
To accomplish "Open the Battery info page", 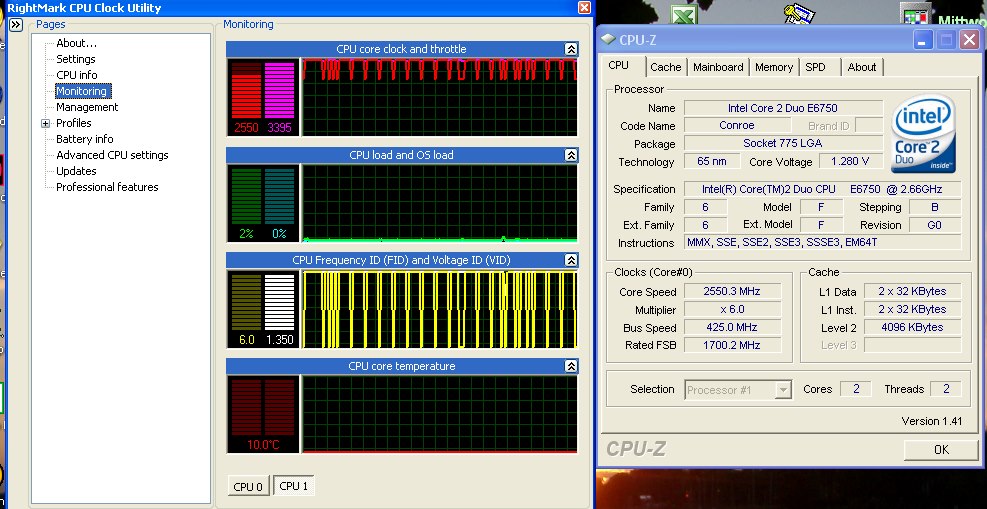I will coord(84,139).
